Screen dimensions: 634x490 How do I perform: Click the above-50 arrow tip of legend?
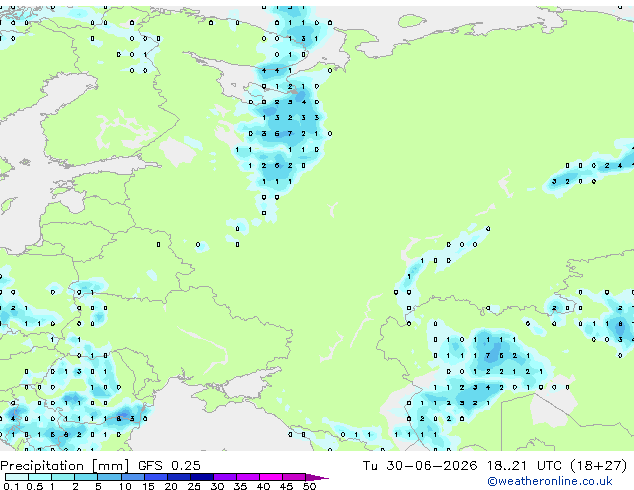pyautogui.click(x=317, y=477)
